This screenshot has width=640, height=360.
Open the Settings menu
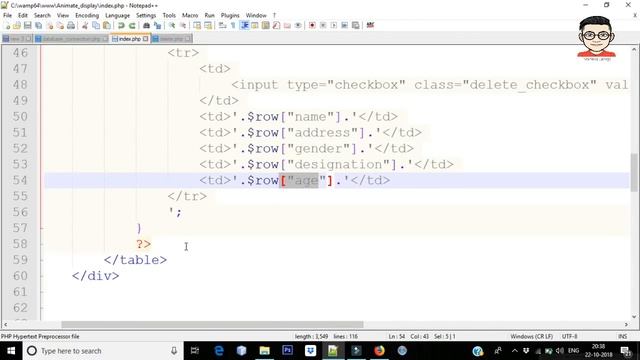tap(146, 15)
